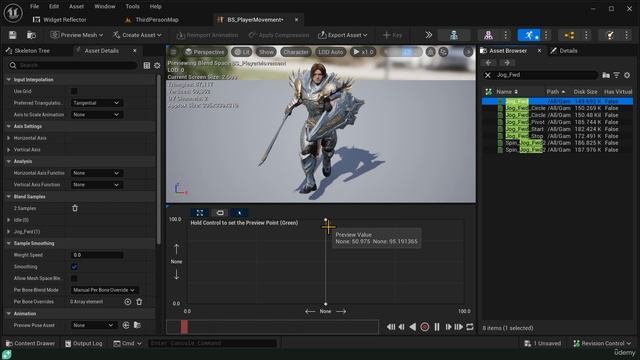The image size is (640, 360).
Task: Switch to Skeleton editor mode icon
Action: click(x=454, y=35)
